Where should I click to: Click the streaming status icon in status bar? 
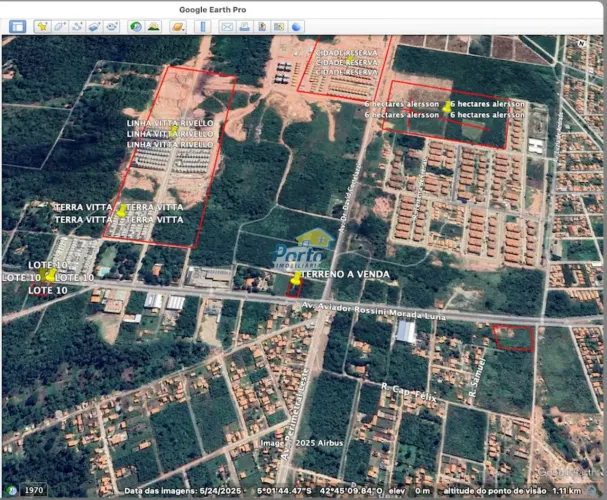click(x=591, y=491)
